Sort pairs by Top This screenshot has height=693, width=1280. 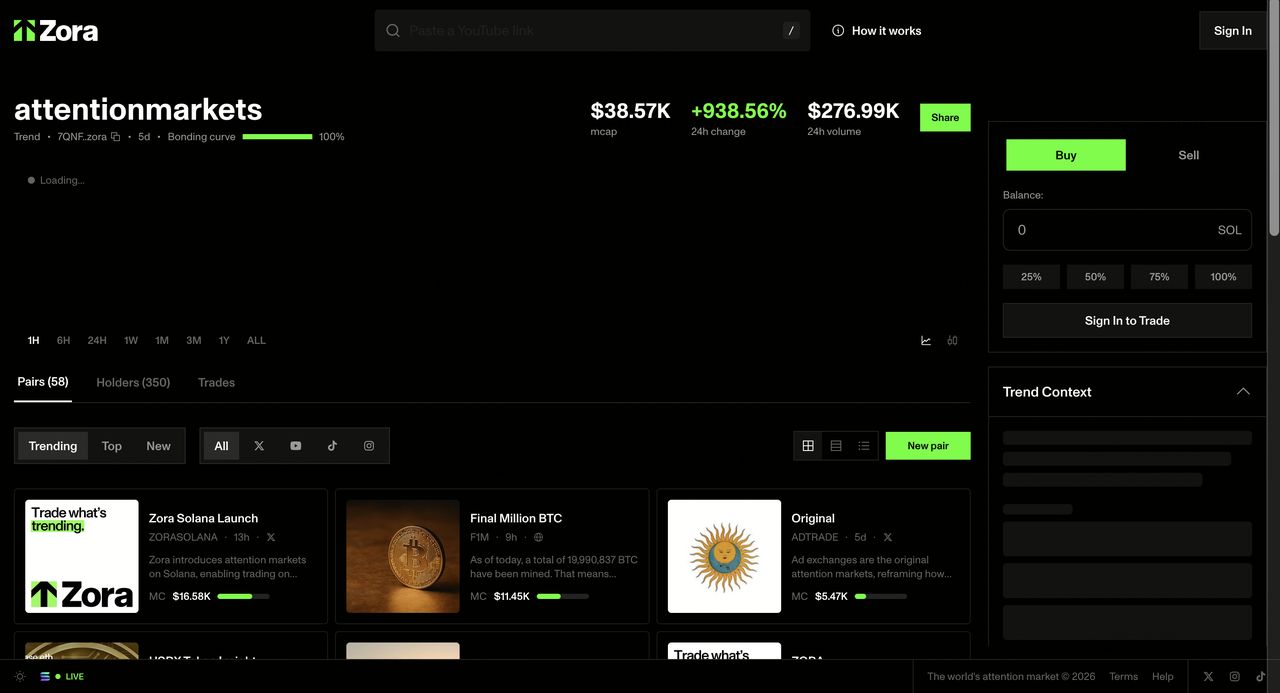coord(112,446)
